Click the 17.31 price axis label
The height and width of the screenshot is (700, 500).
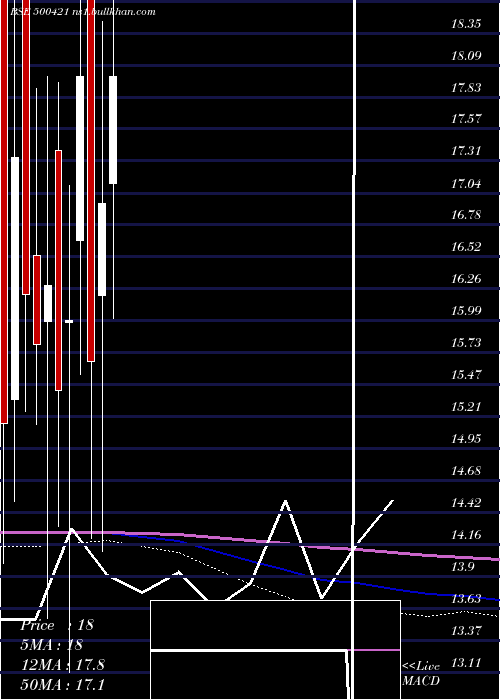pos(466,151)
